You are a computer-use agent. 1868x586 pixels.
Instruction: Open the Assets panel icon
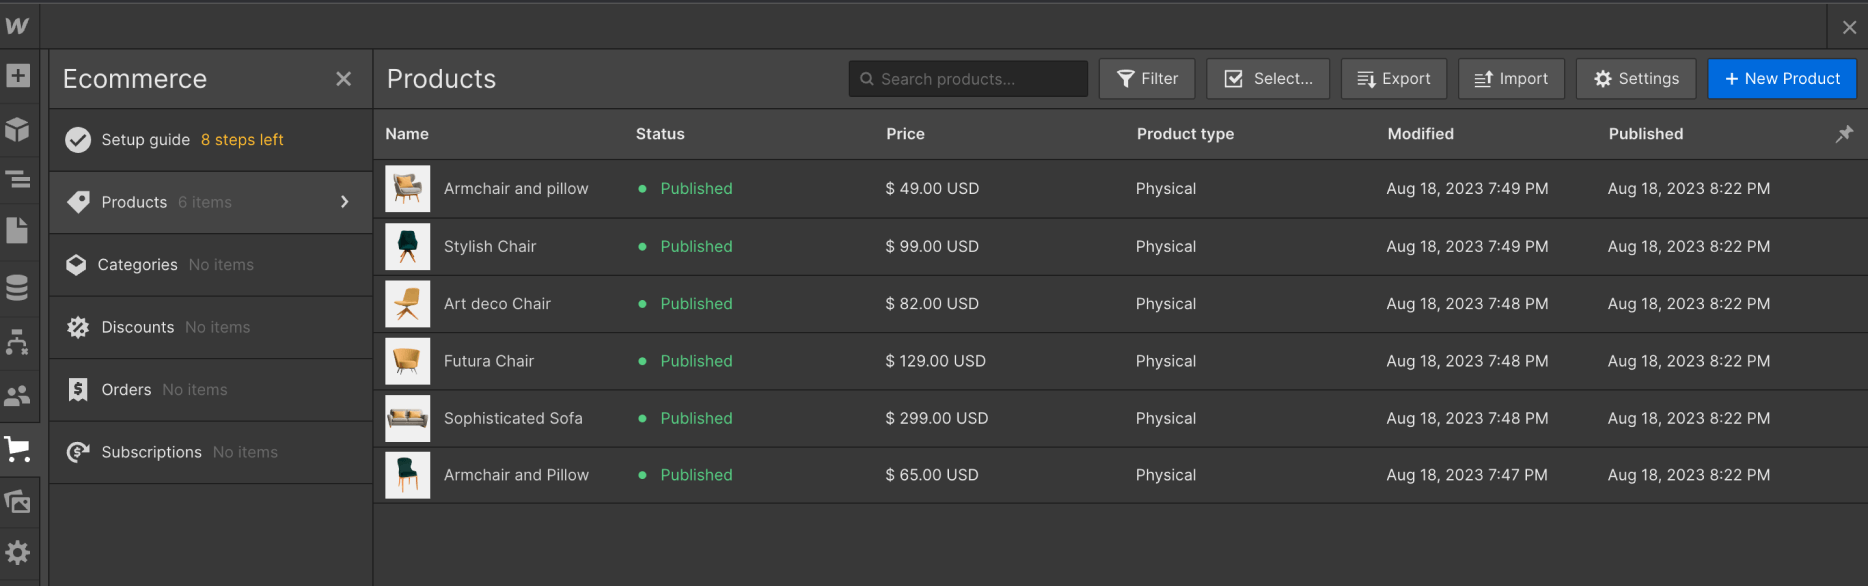coord(18,501)
